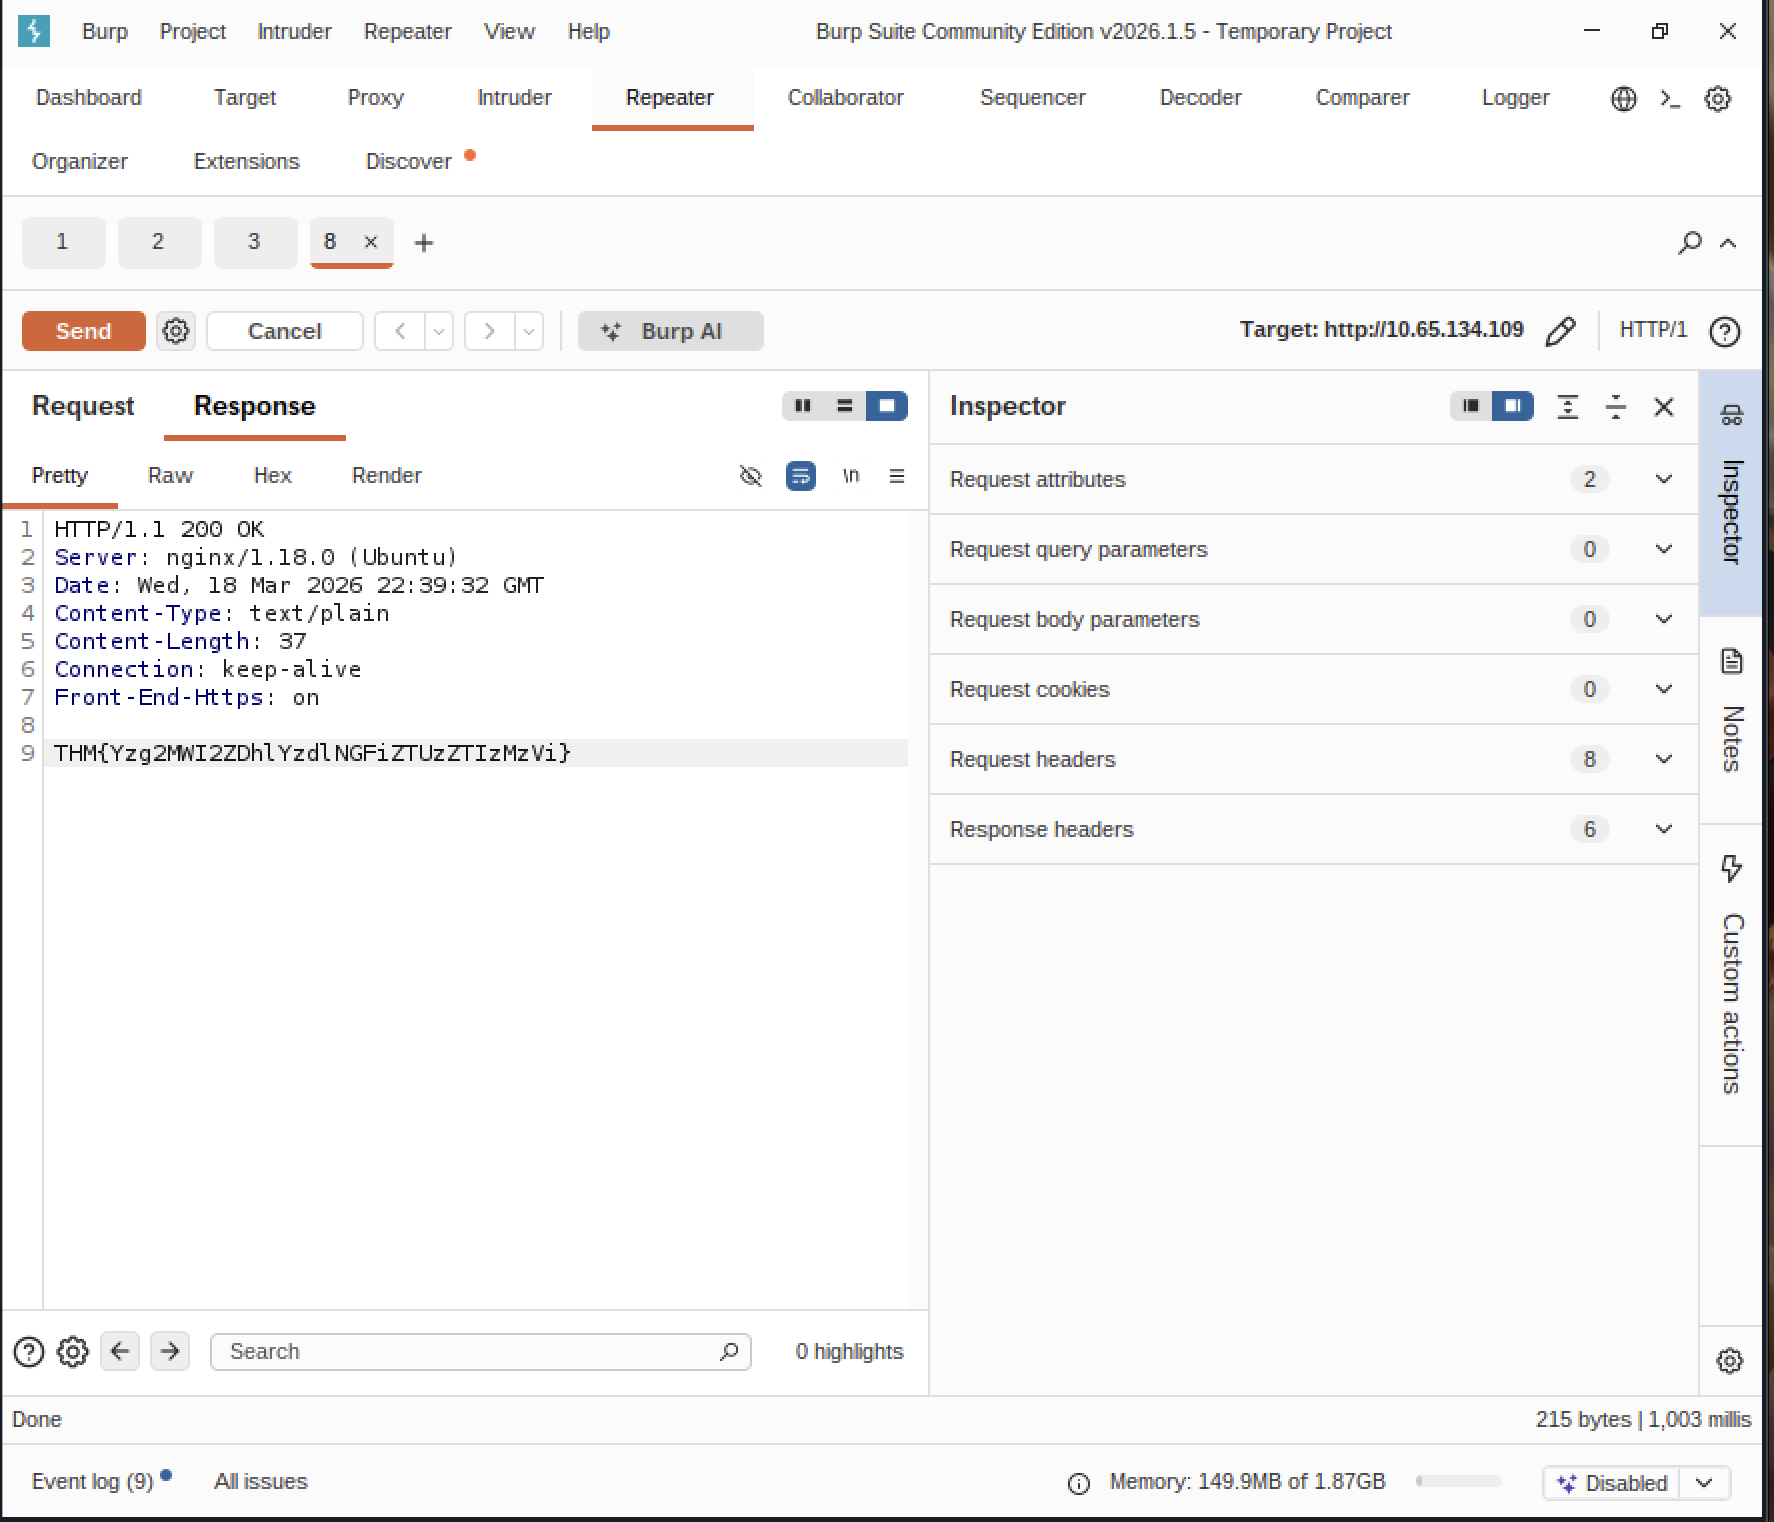The width and height of the screenshot is (1774, 1522).
Task: Close Repeater tab 8
Action: [371, 242]
